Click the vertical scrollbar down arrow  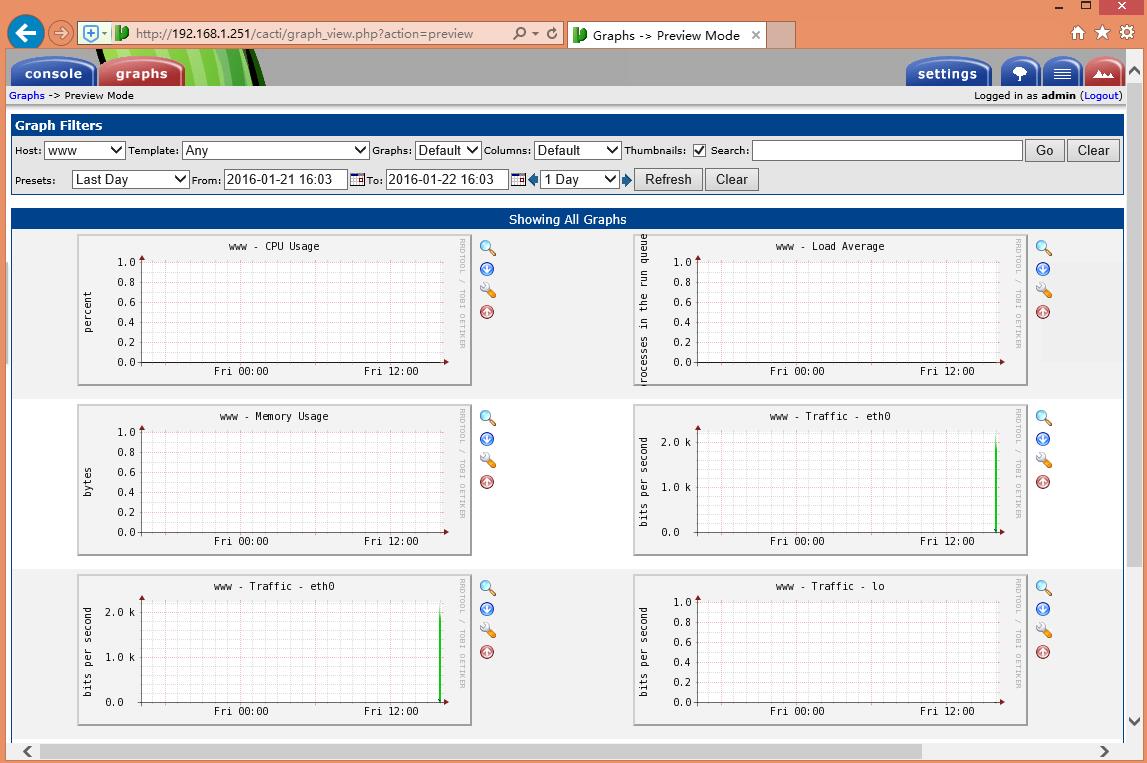click(x=1135, y=721)
